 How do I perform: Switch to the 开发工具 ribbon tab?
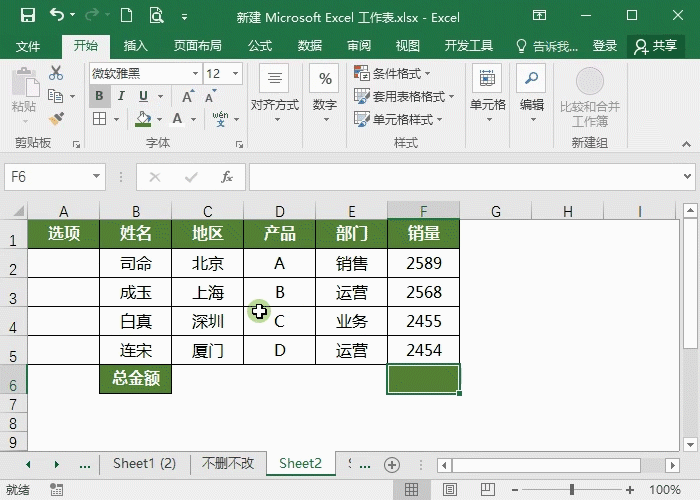[x=469, y=46]
